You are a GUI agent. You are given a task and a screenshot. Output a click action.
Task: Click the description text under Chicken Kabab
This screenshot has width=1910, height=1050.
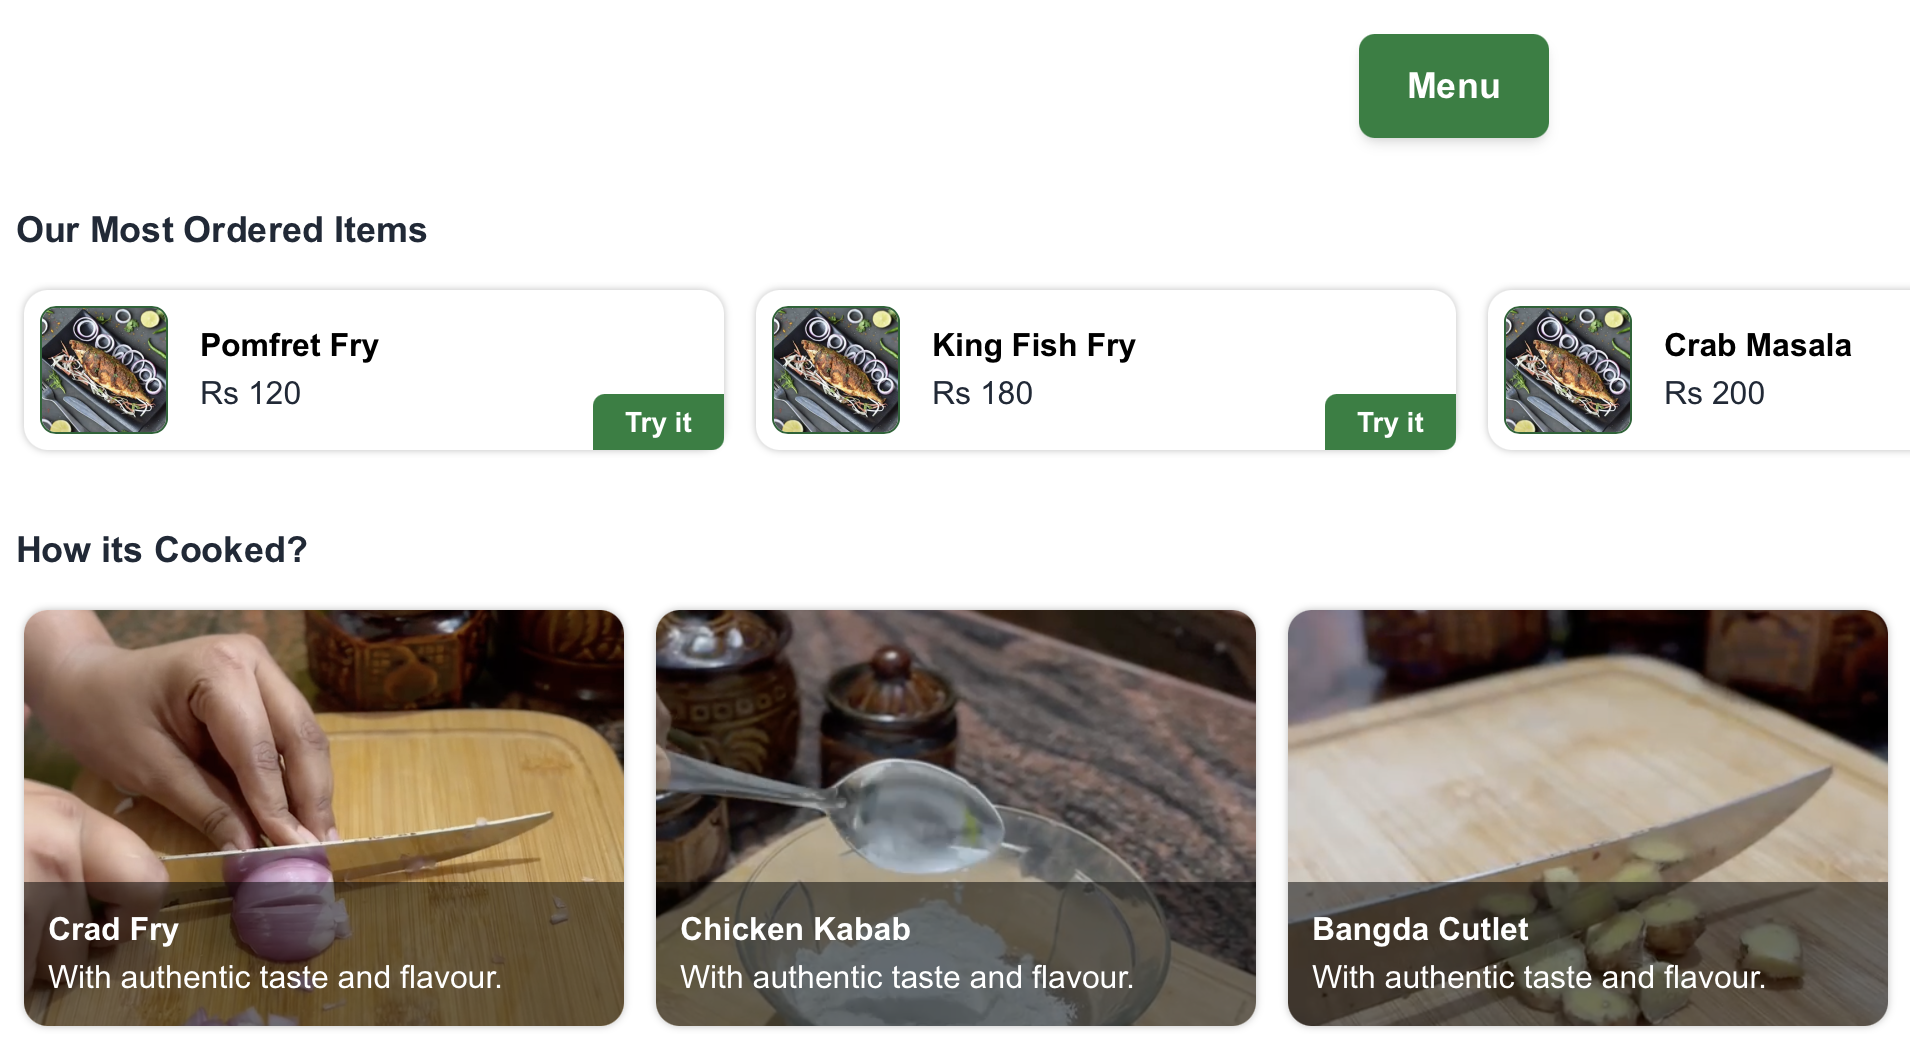907,977
